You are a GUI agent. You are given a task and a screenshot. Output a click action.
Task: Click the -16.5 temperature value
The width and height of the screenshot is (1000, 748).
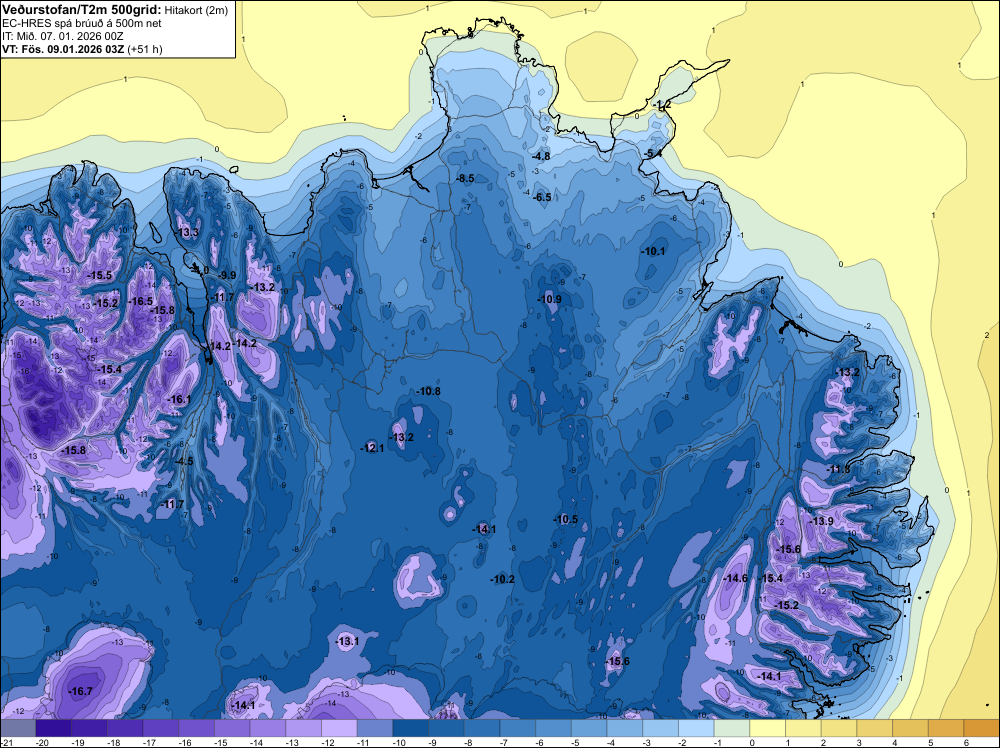(140, 302)
